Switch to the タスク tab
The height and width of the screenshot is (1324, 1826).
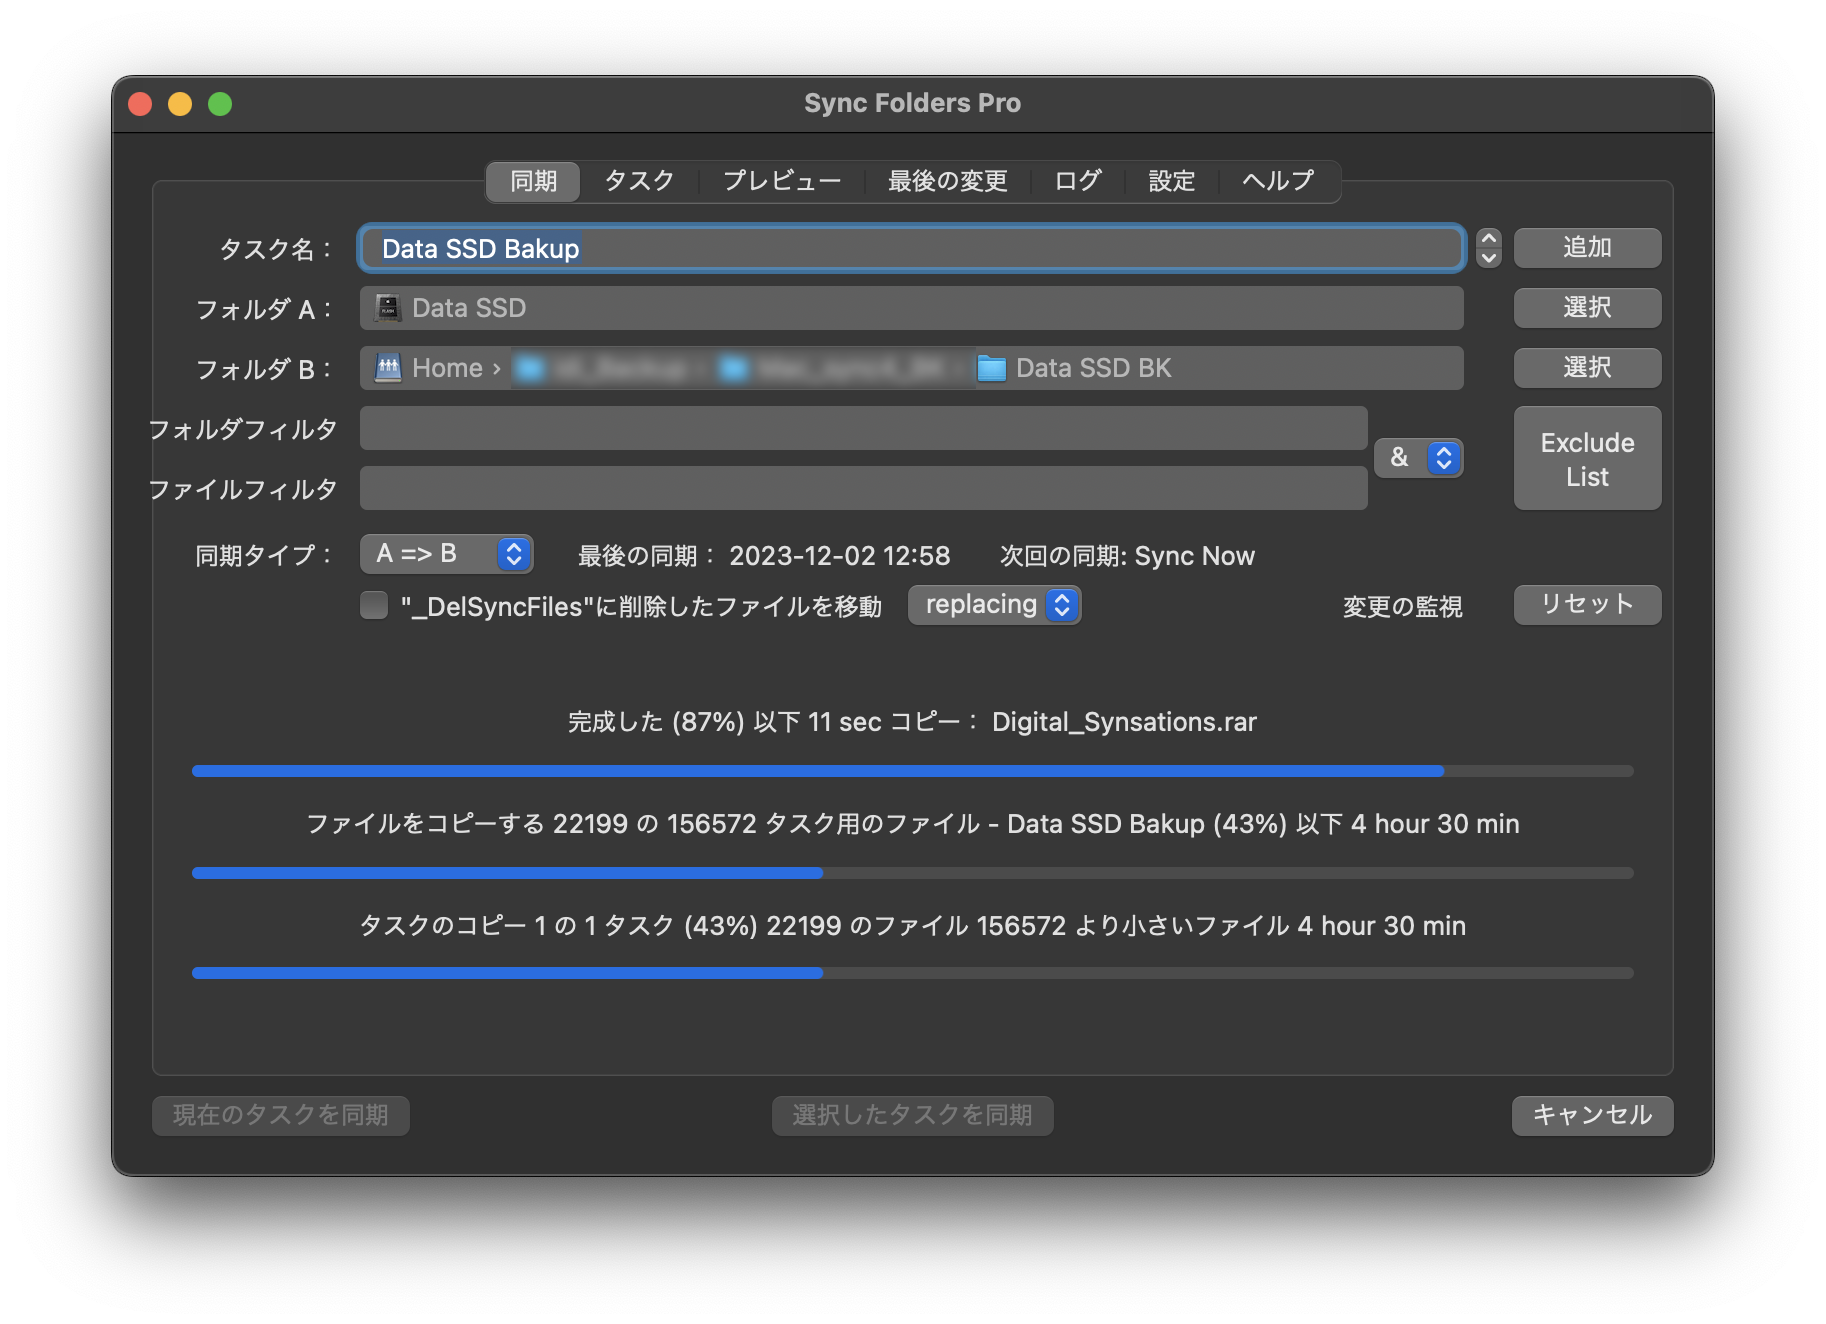point(638,181)
